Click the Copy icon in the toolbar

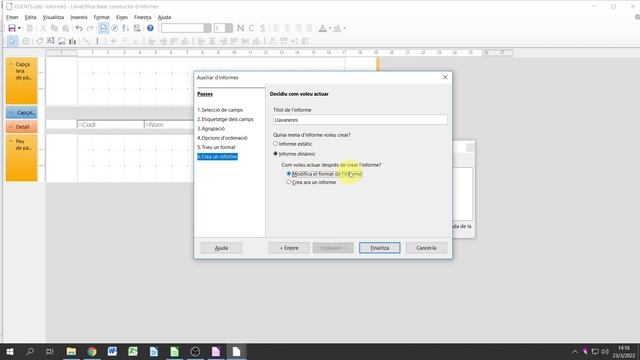tap(54, 28)
